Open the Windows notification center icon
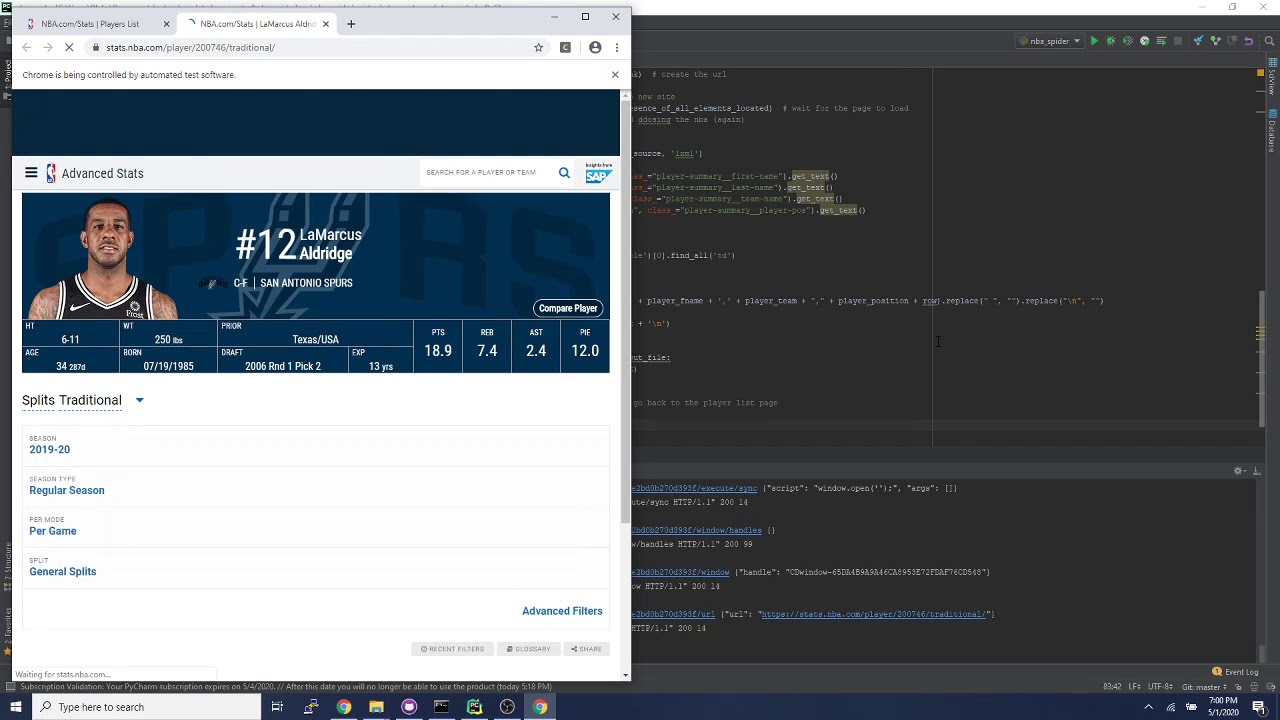This screenshot has height=720, width=1280. coord(1259,707)
